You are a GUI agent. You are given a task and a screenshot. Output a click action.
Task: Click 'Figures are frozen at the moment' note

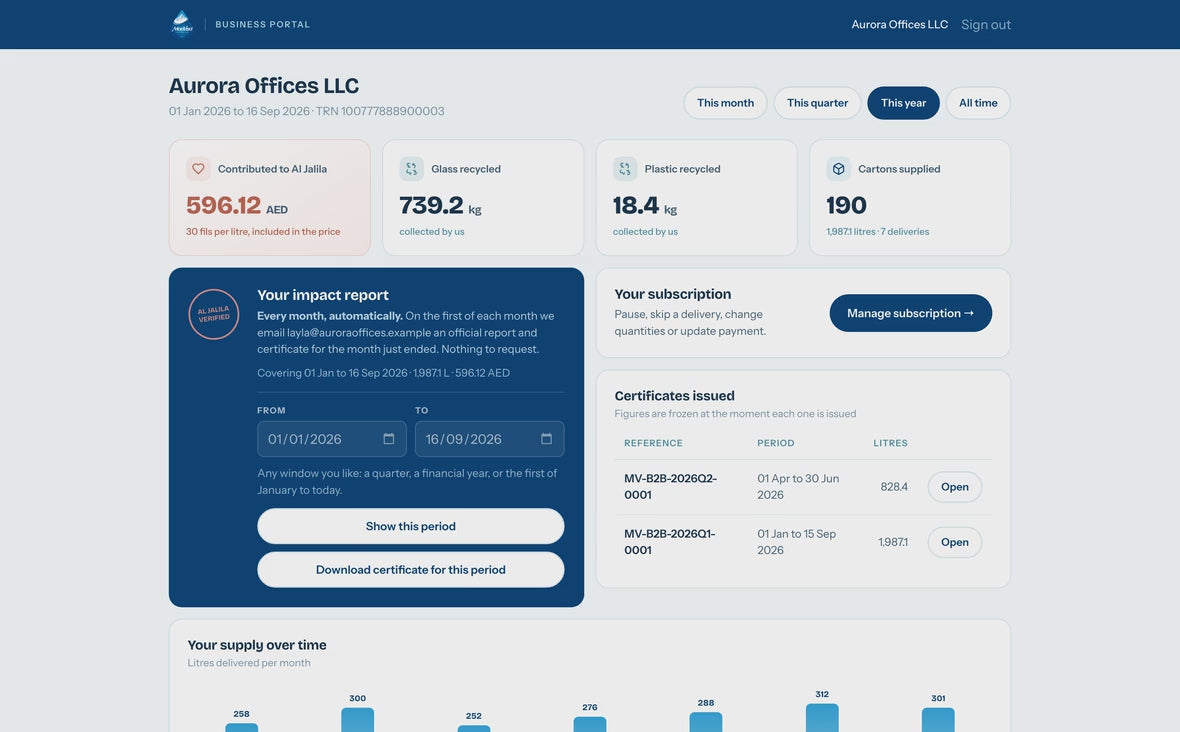point(734,414)
